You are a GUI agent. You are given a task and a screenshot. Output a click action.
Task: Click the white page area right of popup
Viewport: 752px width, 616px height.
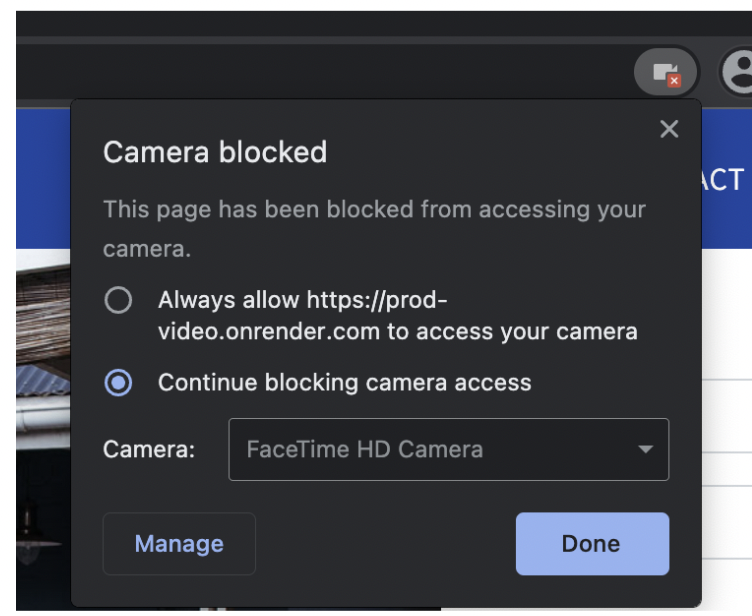[727, 420]
